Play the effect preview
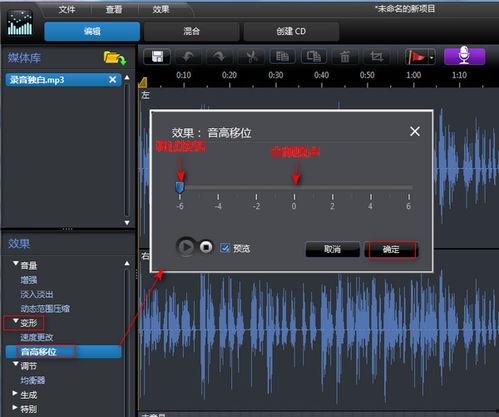Screen dimensions: 499x417 coord(186,247)
